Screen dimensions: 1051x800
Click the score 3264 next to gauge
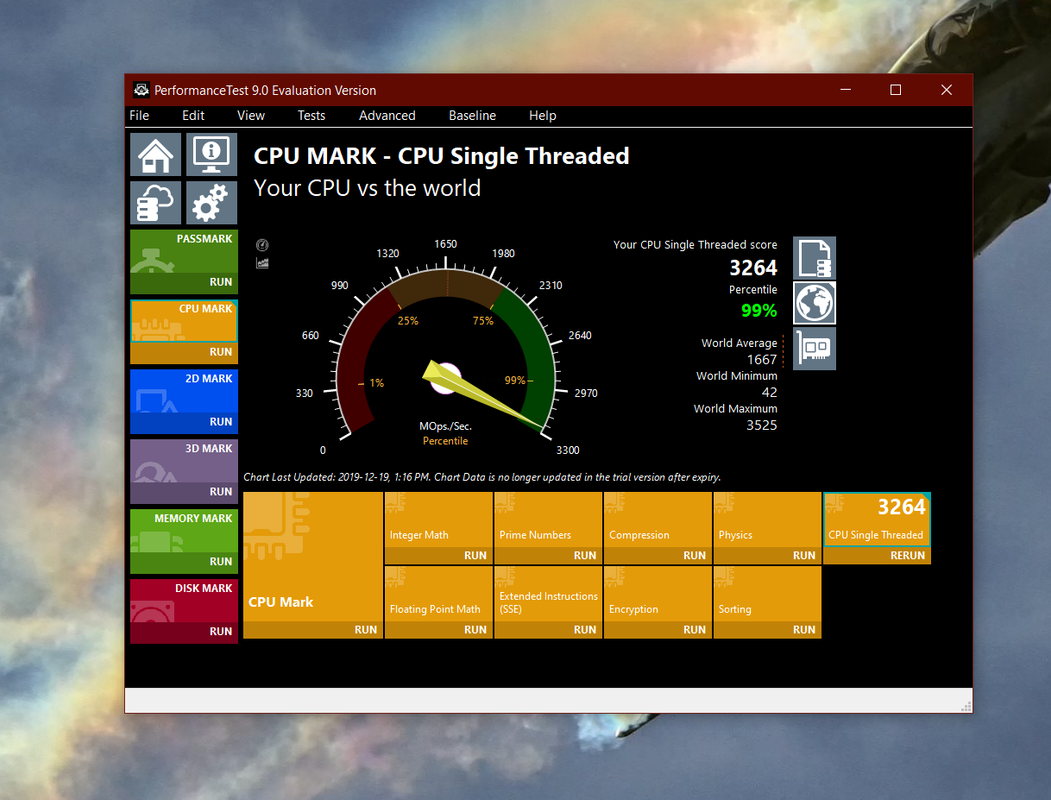click(753, 268)
